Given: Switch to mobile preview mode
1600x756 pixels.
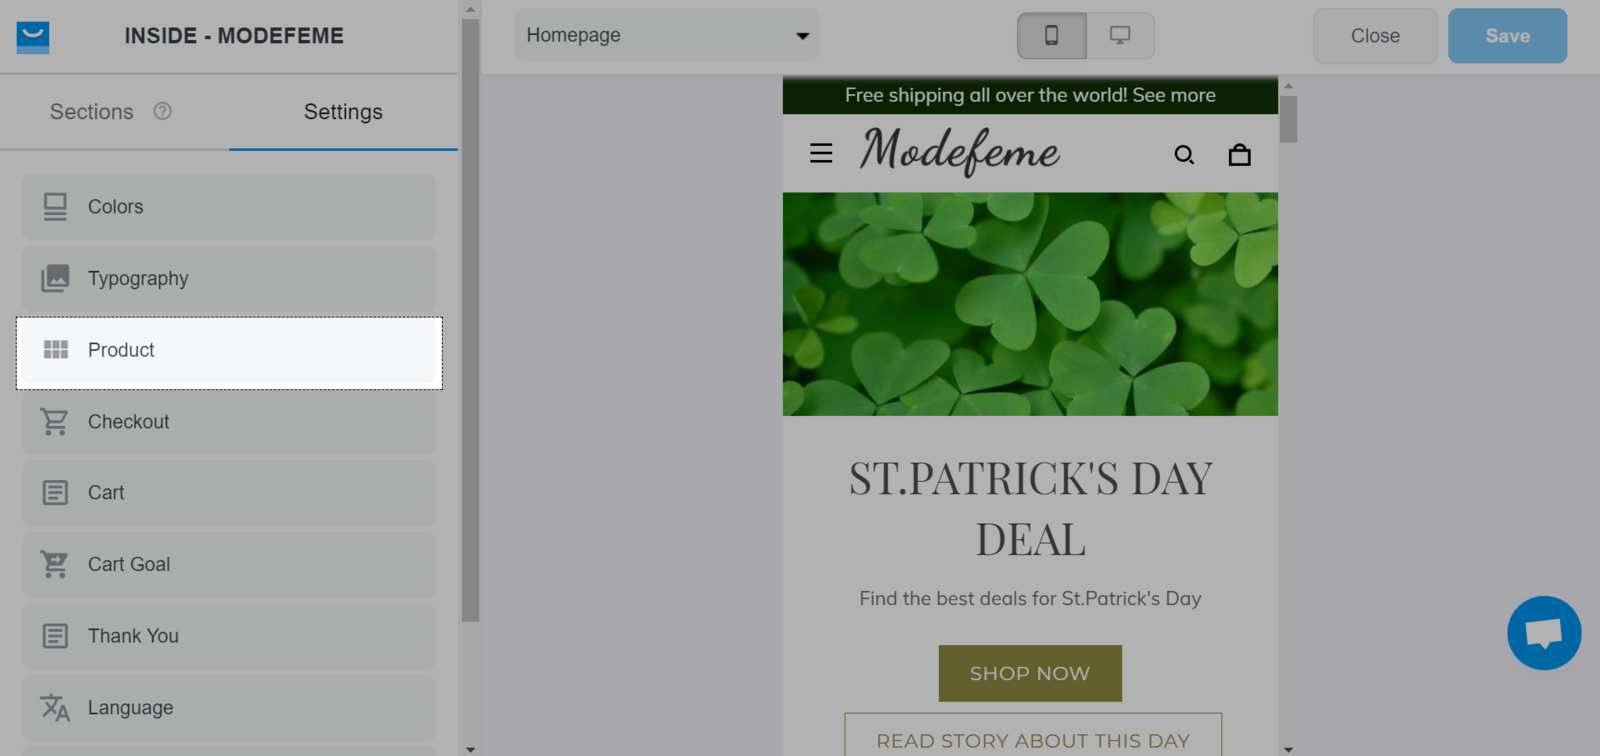Looking at the screenshot, I should point(1052,36).
